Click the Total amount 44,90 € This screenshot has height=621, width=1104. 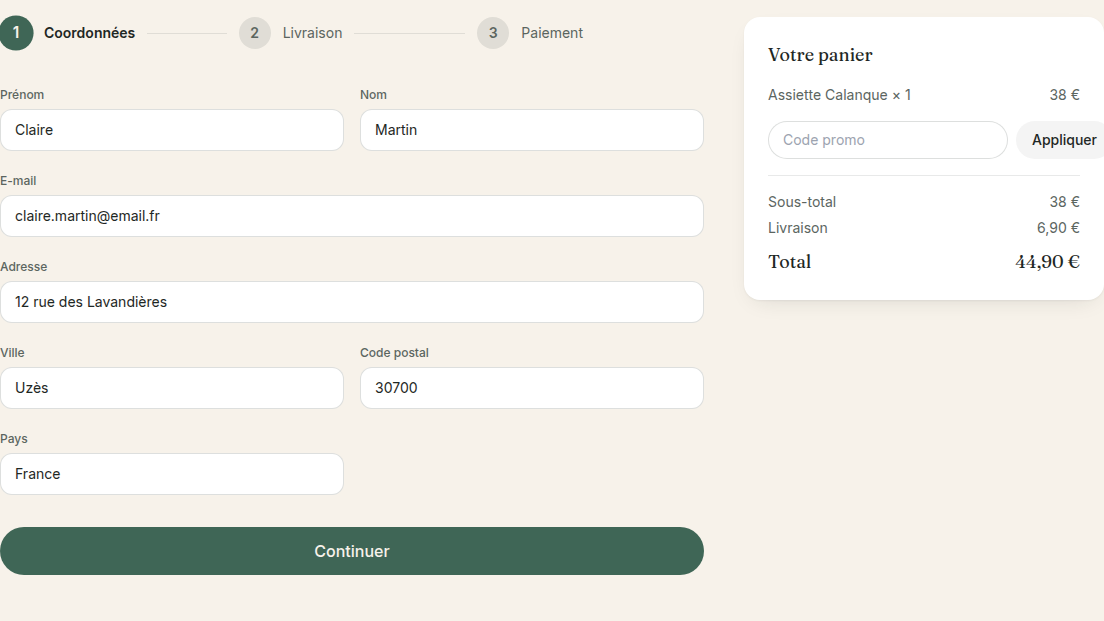[x=1047, y=262]
